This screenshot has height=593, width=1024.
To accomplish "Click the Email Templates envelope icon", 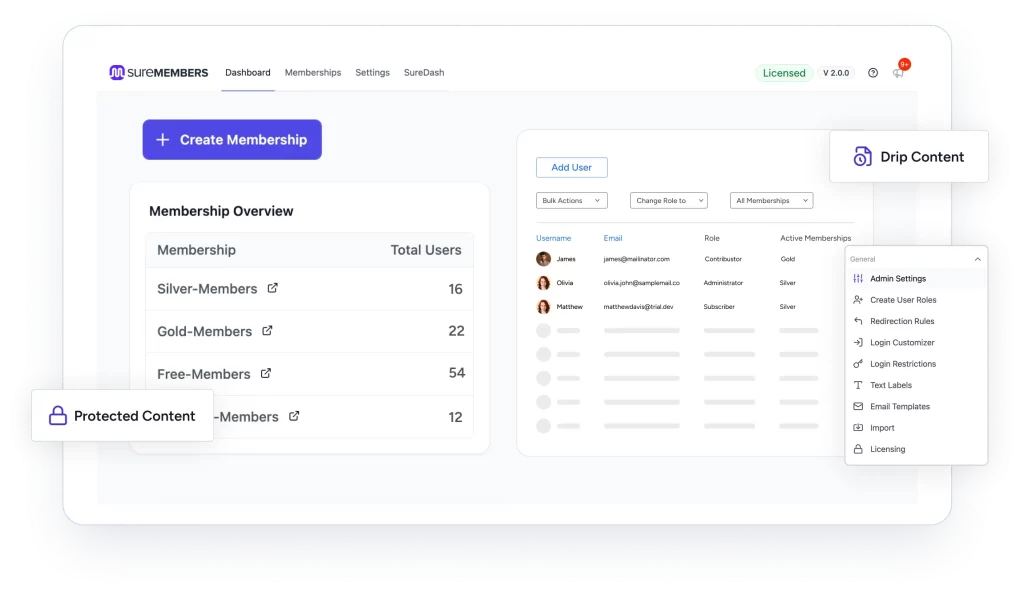I will coord(858,406).
